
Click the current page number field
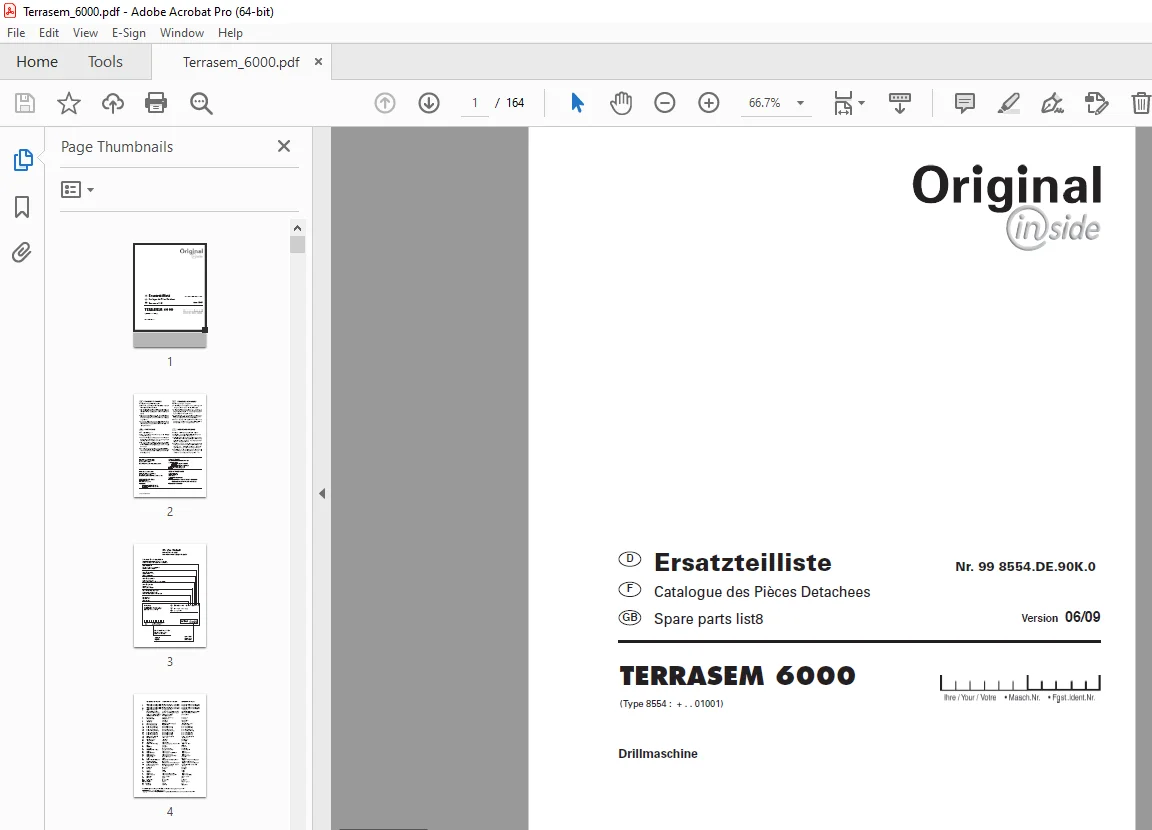point(475,103)
